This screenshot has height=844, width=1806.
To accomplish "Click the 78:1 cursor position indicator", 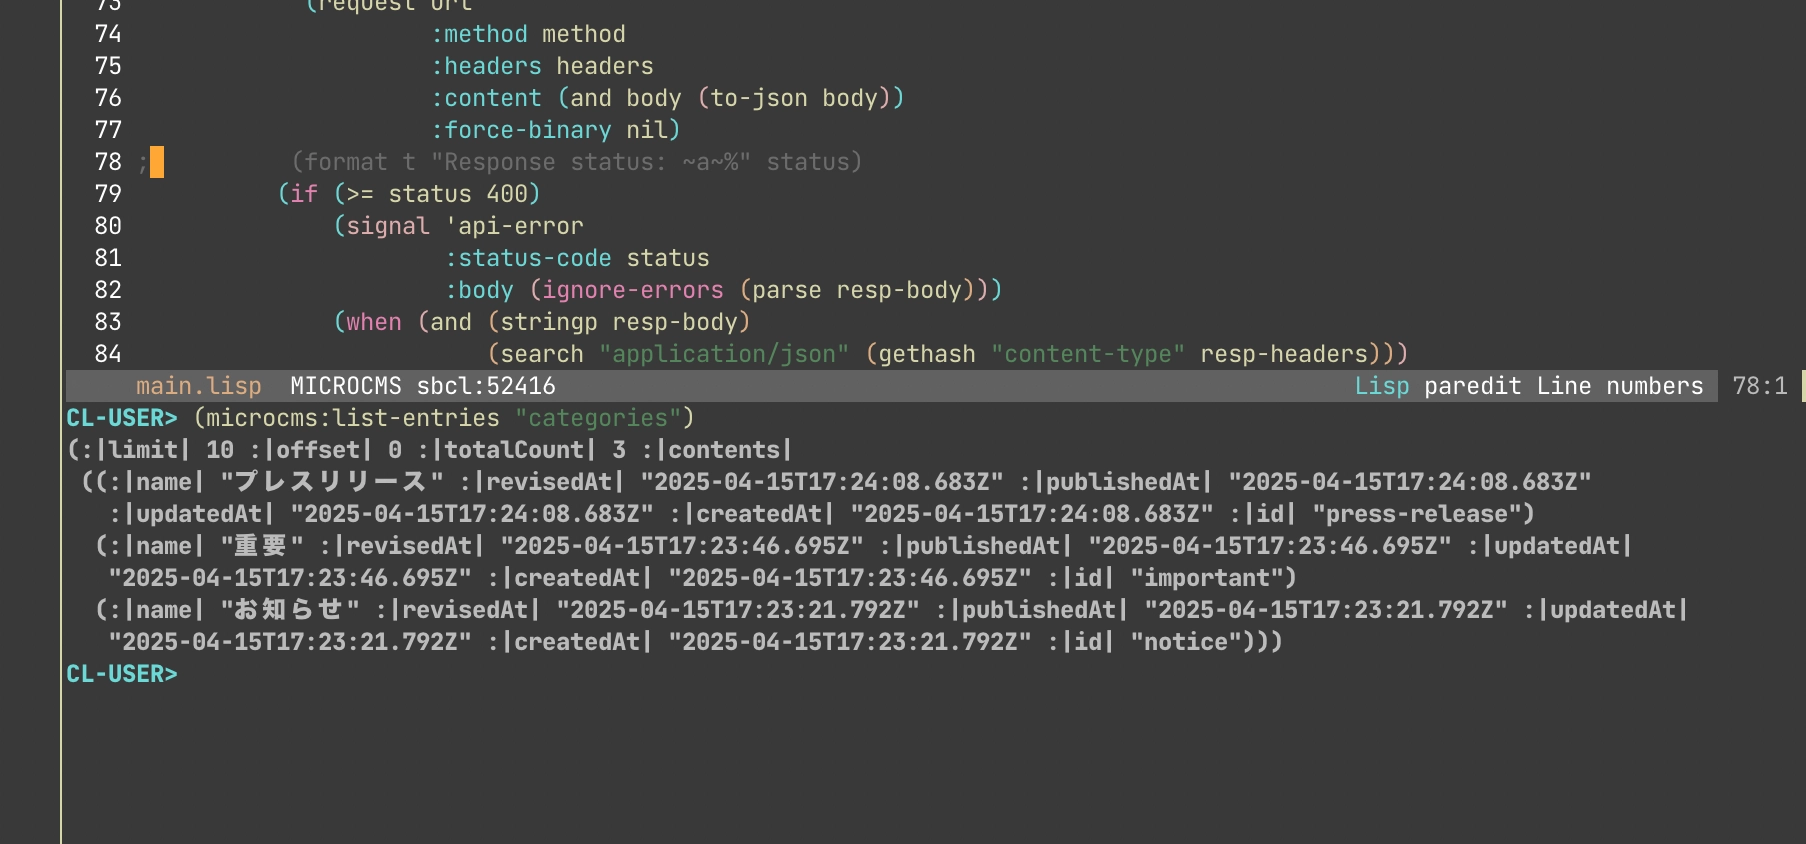I will point(1759,386).
